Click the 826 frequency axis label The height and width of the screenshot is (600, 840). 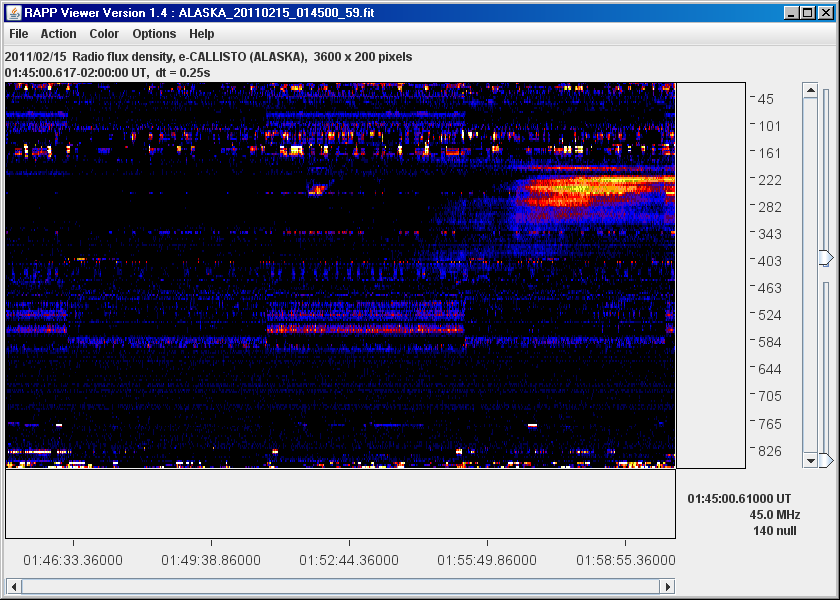pos(769,451)
